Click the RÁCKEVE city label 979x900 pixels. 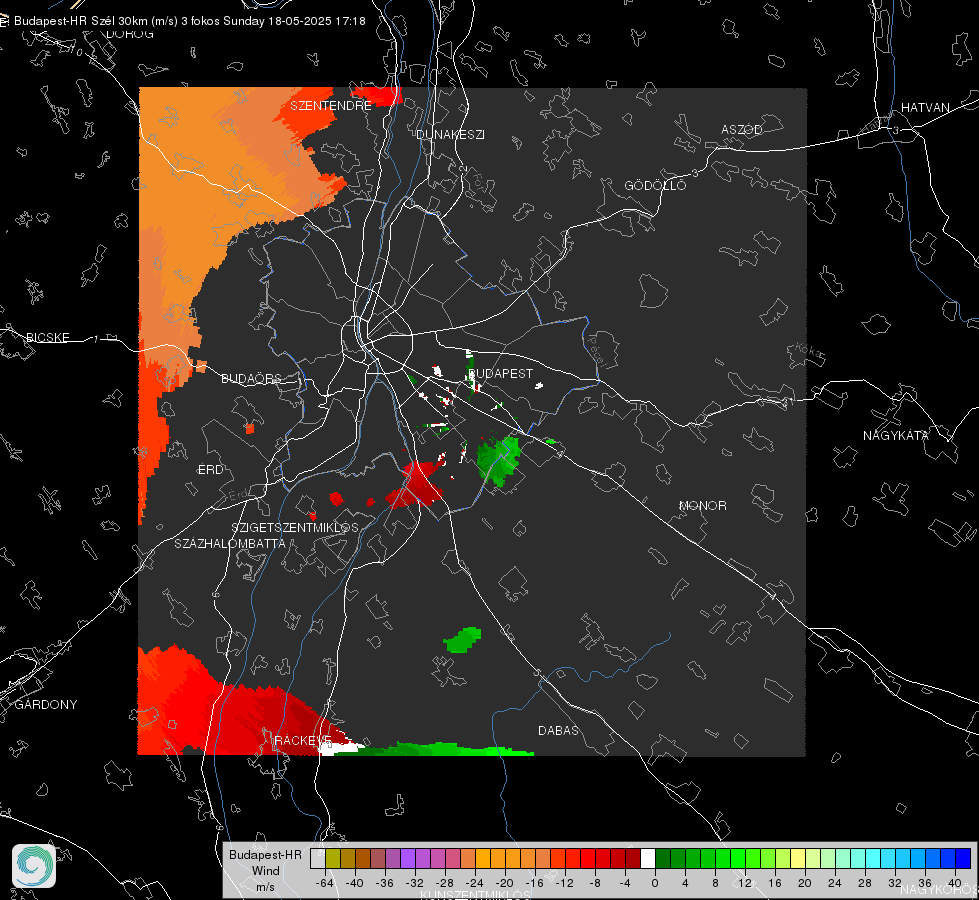click(x=303, y=741)
